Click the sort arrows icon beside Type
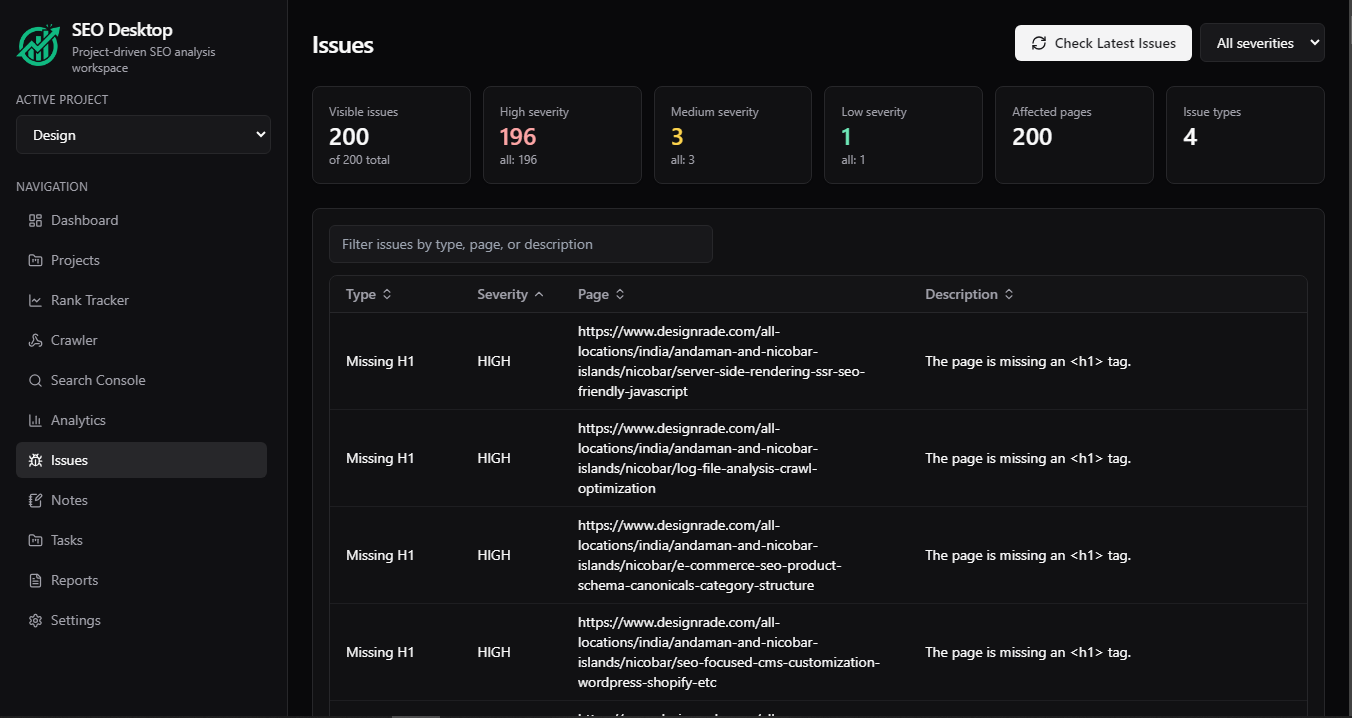The width and height of the screenshot is (1352, 718). [387, 294]
